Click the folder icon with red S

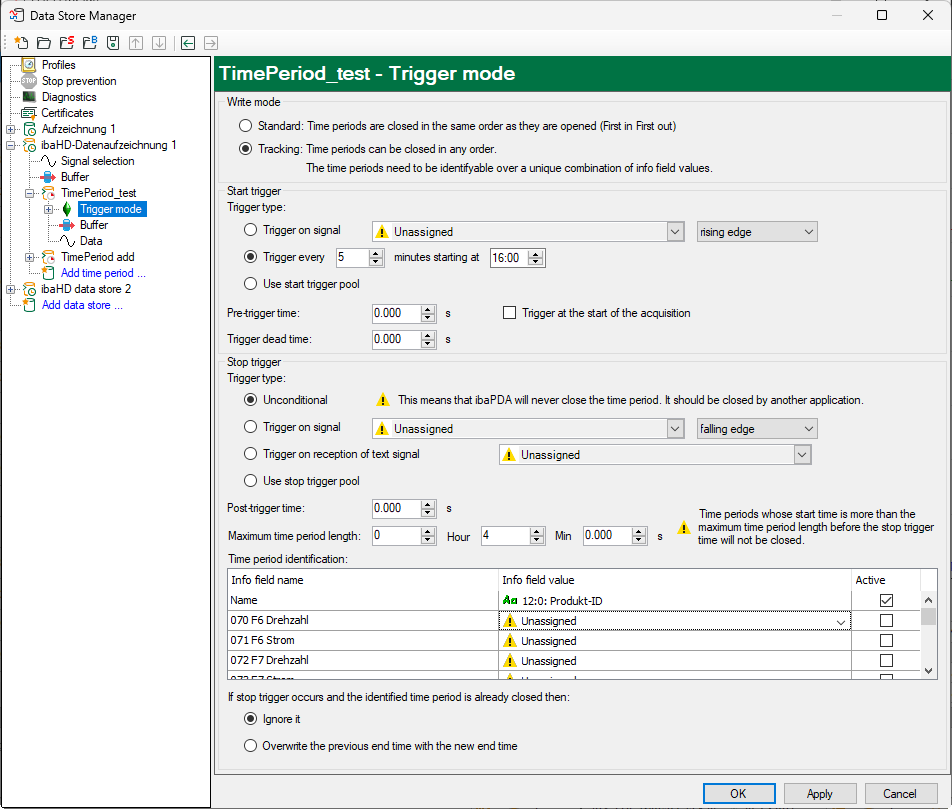pyautogui.click(x=66, y=43)
